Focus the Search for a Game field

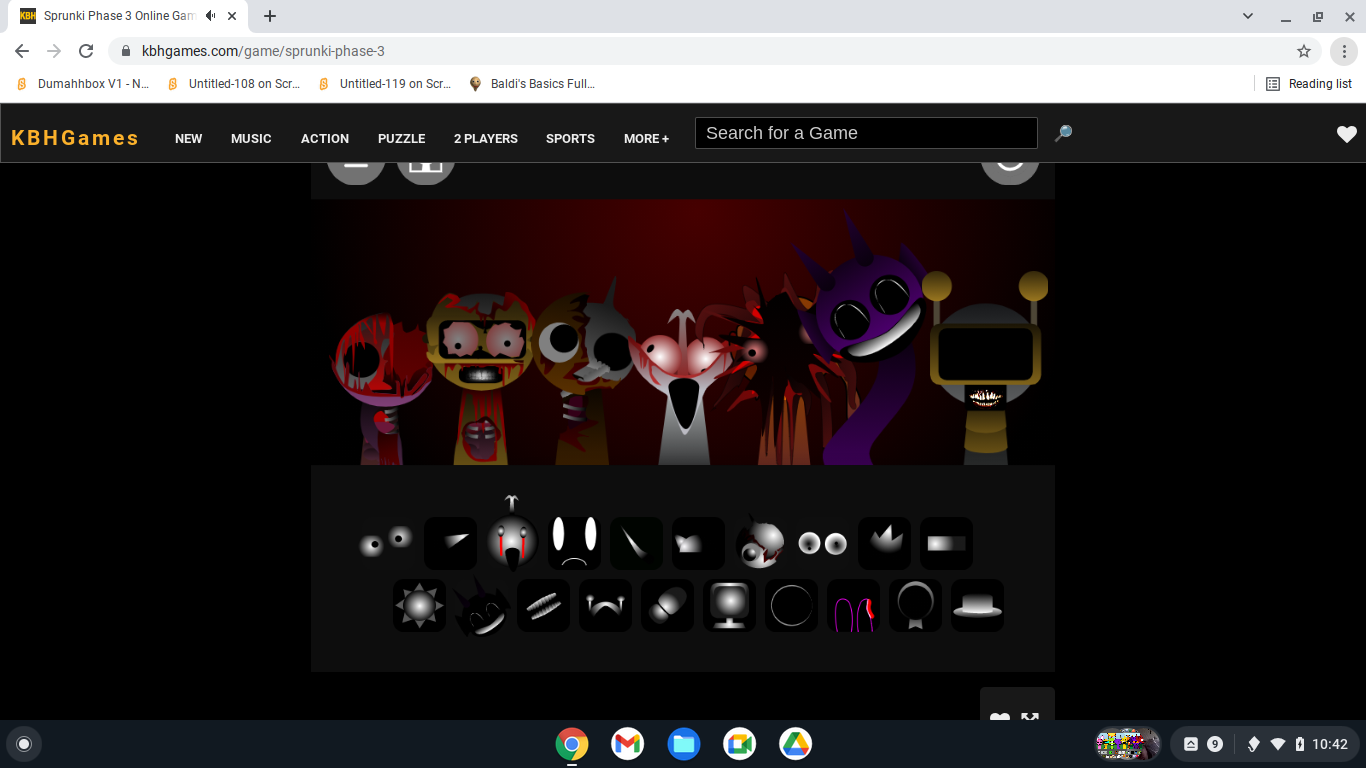pyautogui.click(x=866, y=133)
